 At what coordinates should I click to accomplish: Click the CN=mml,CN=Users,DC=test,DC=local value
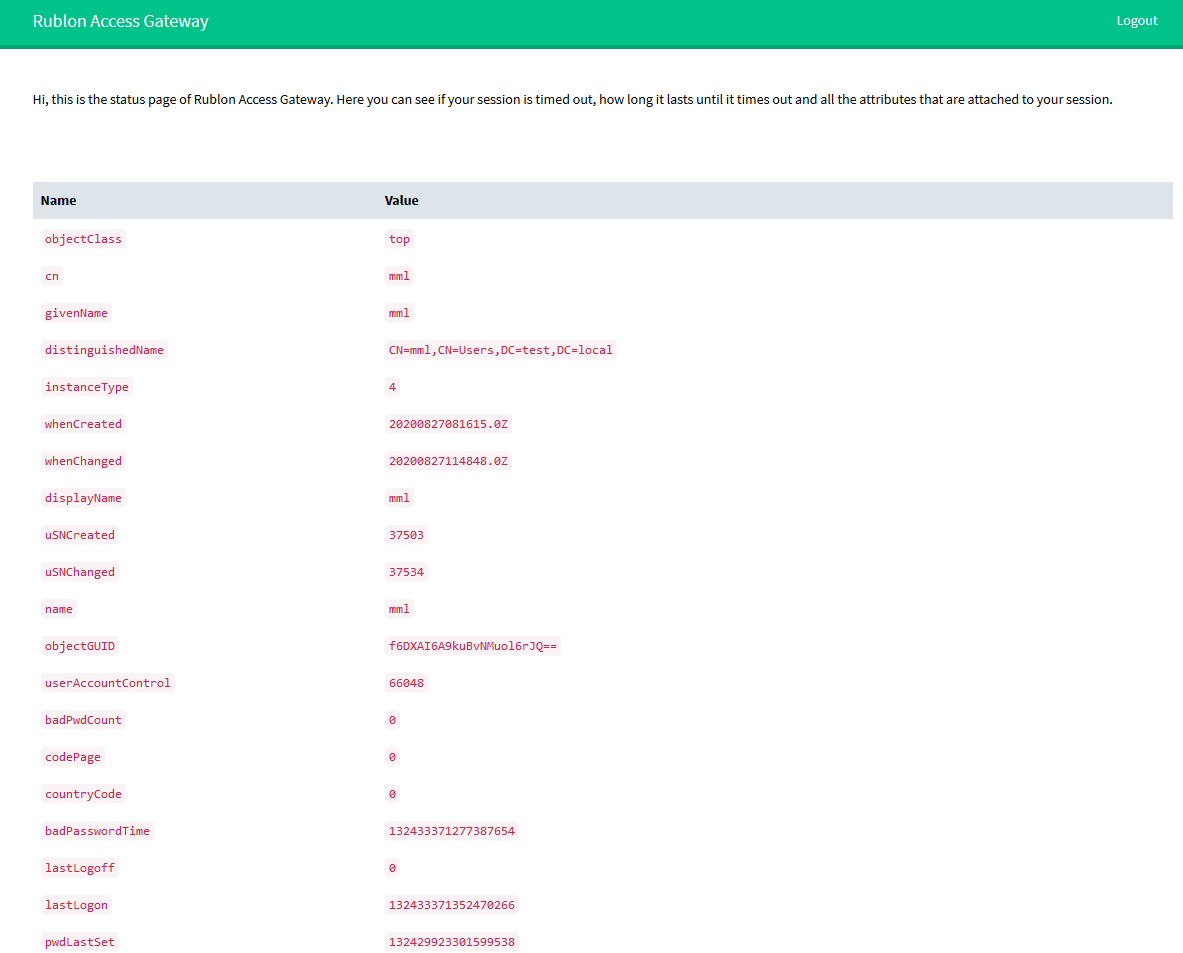[x=500, y=350]
